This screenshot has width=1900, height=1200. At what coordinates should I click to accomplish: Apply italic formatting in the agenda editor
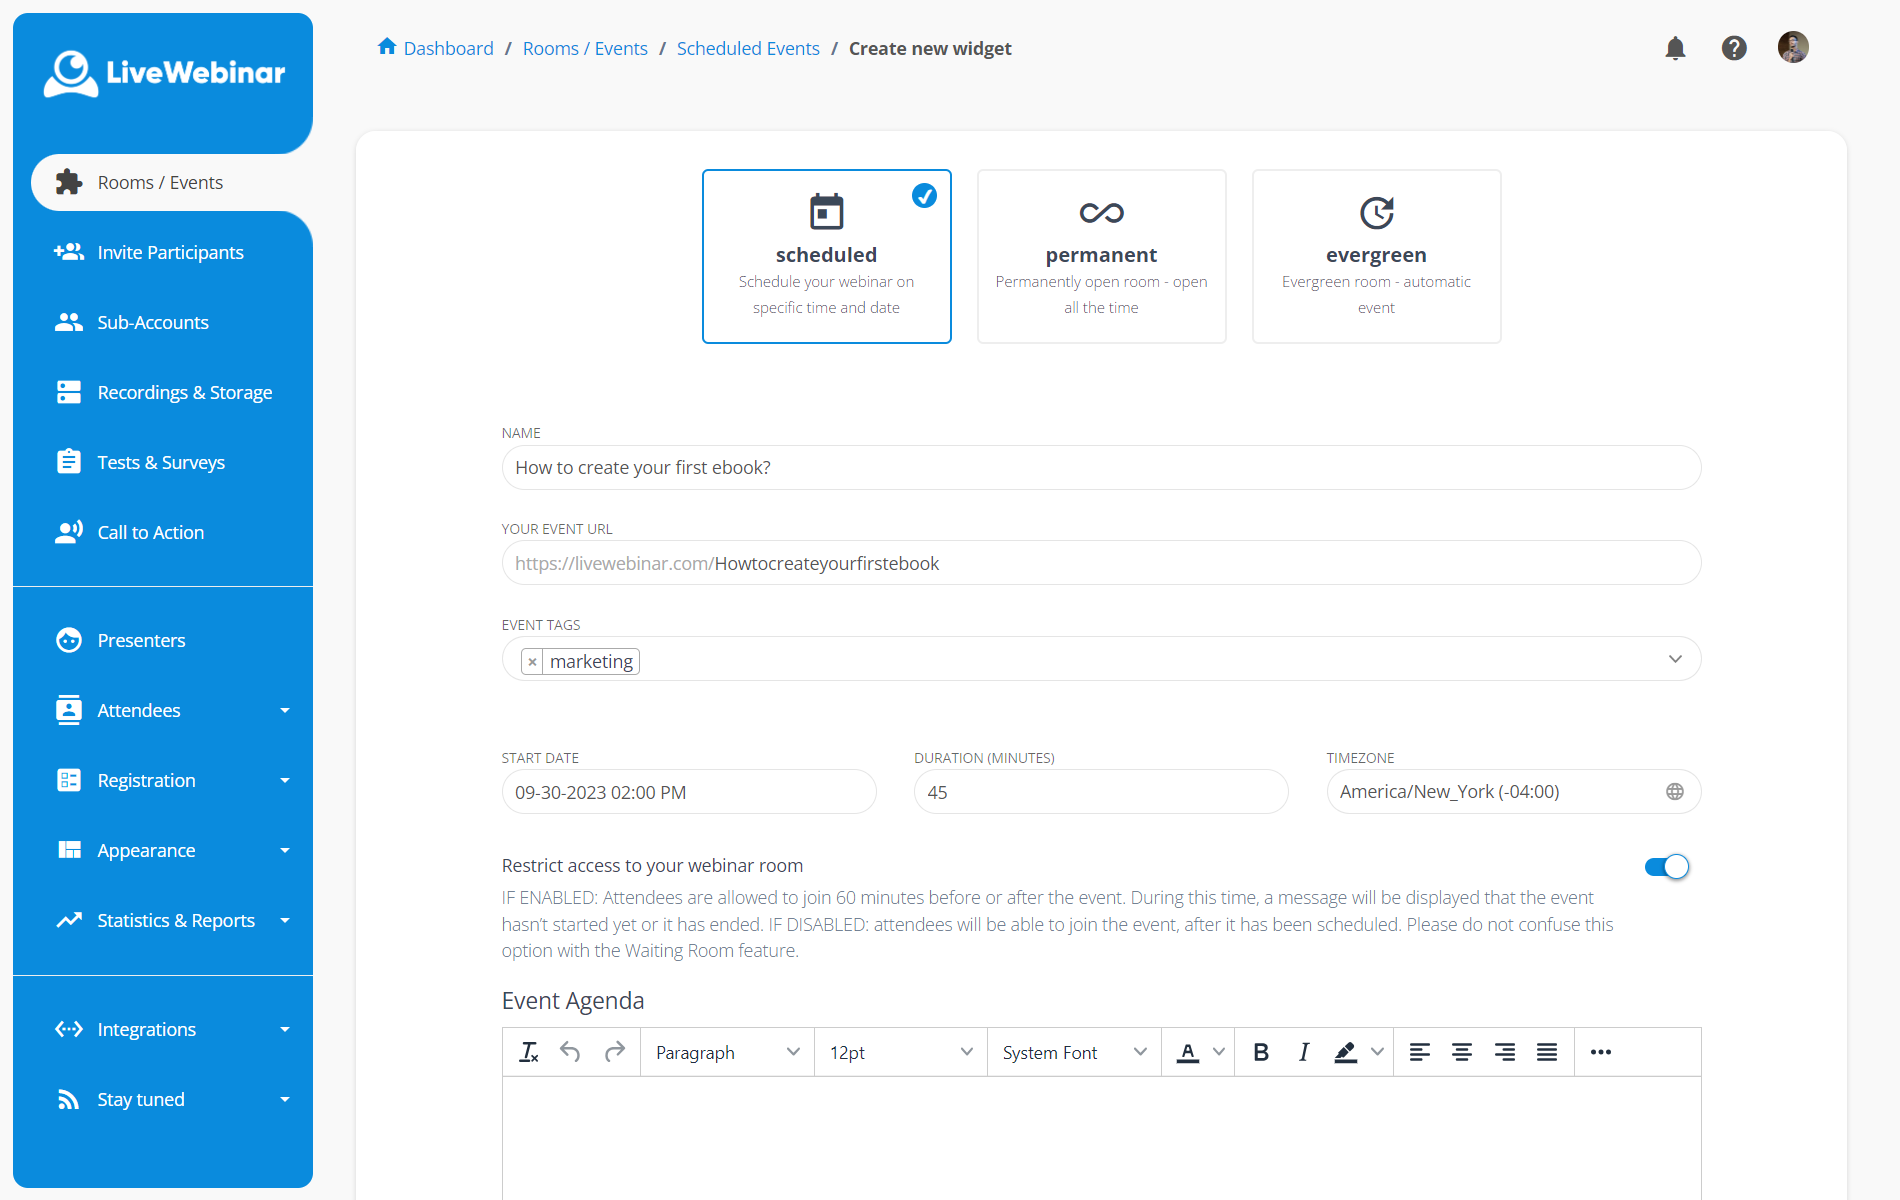coord(1303,1052)
